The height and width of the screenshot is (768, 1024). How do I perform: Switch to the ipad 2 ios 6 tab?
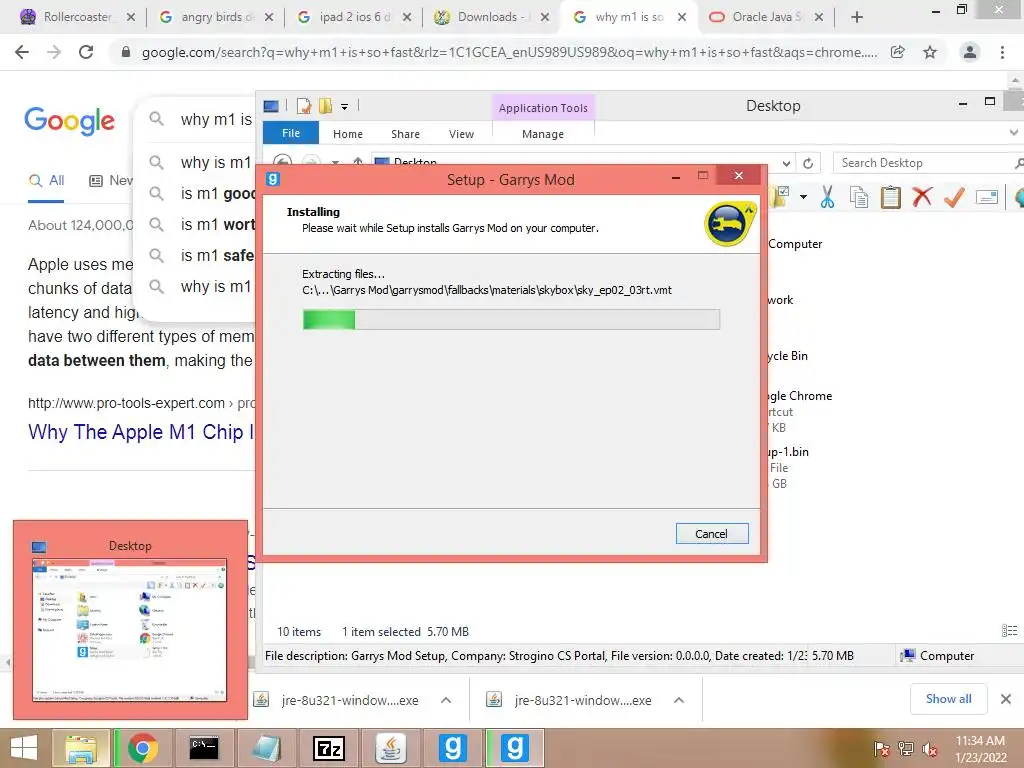(354, 17)
